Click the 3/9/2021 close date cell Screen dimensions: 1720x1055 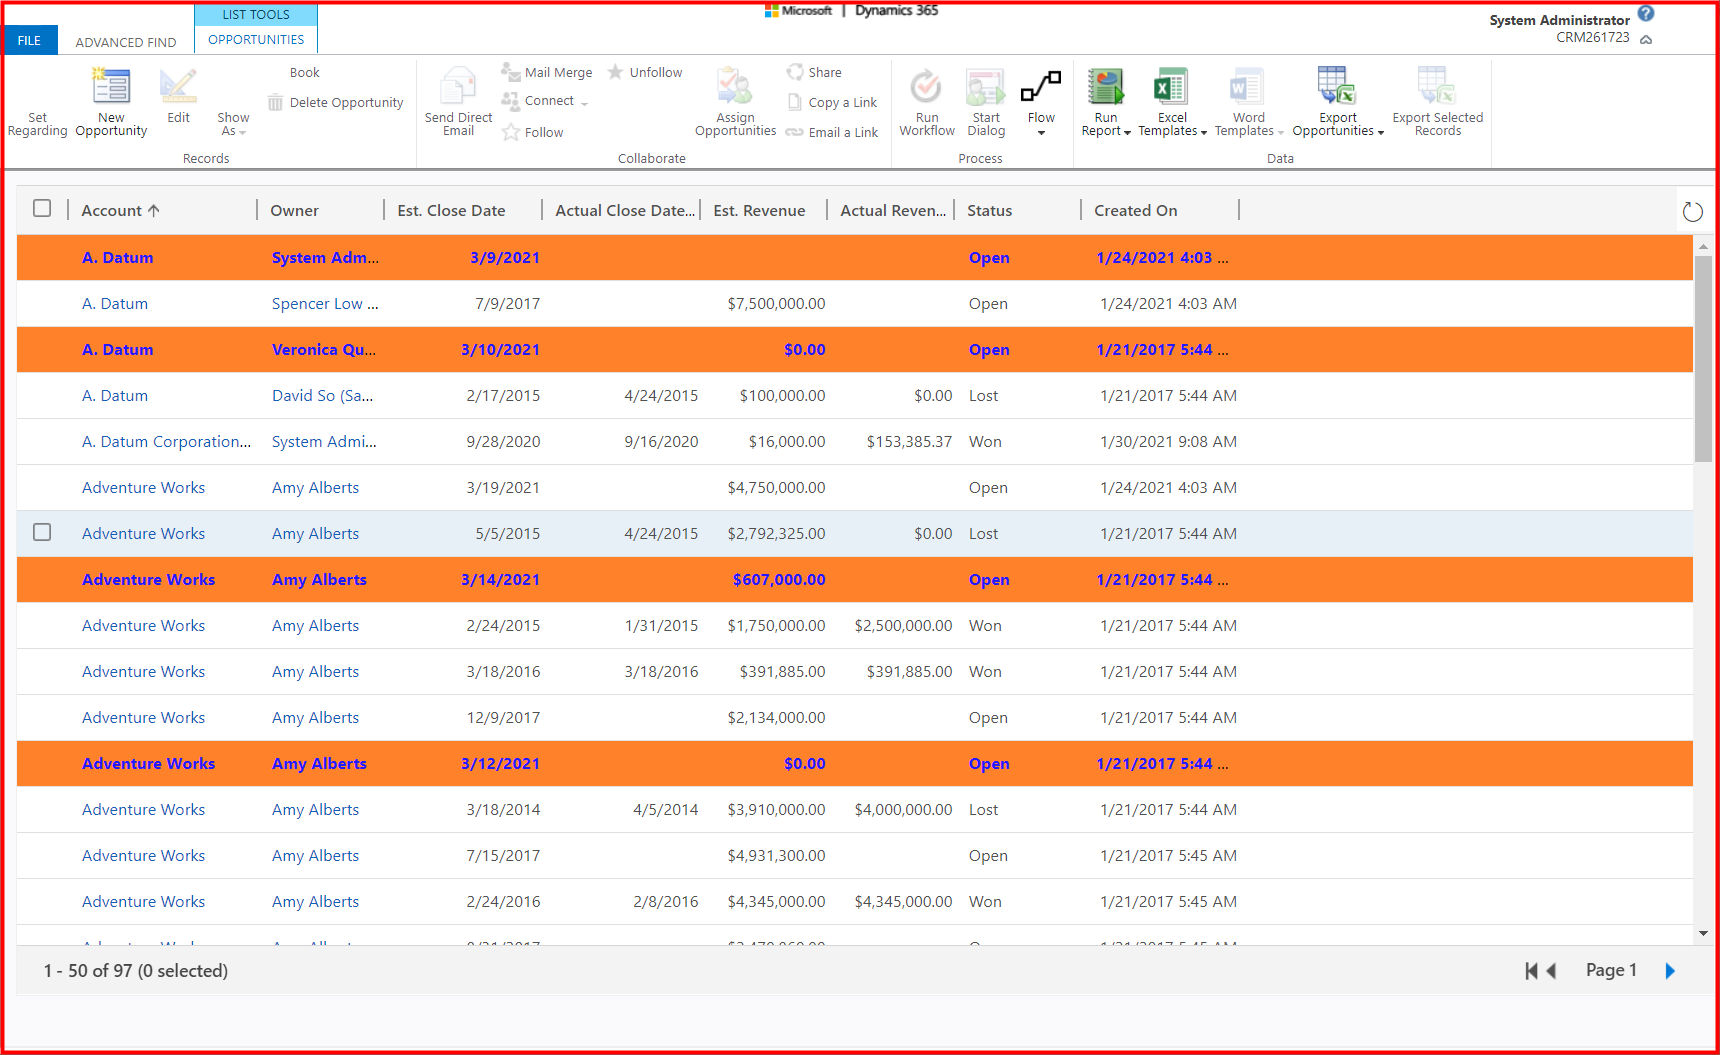(505, 257)
